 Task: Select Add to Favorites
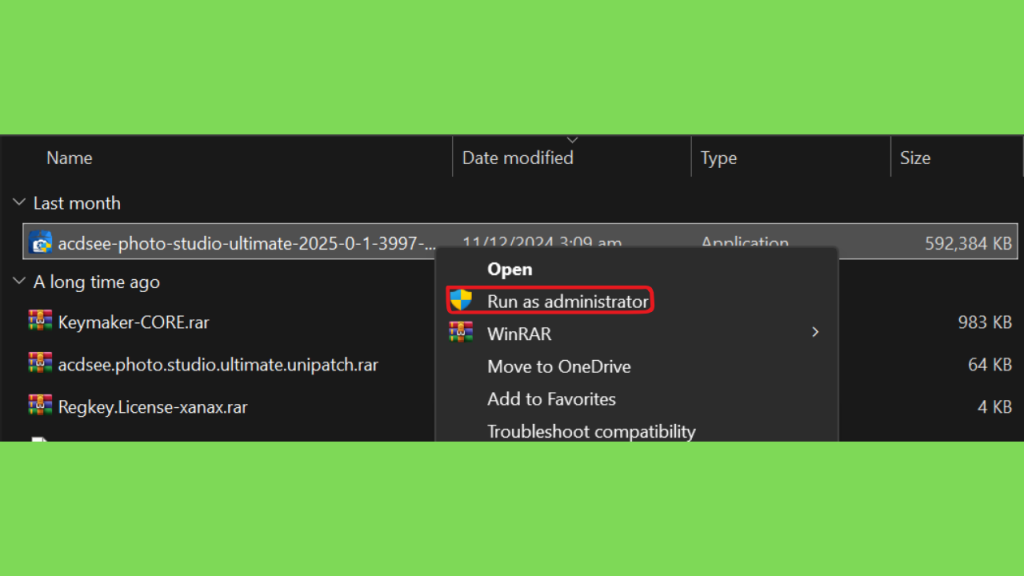click(x=551, y=399)
